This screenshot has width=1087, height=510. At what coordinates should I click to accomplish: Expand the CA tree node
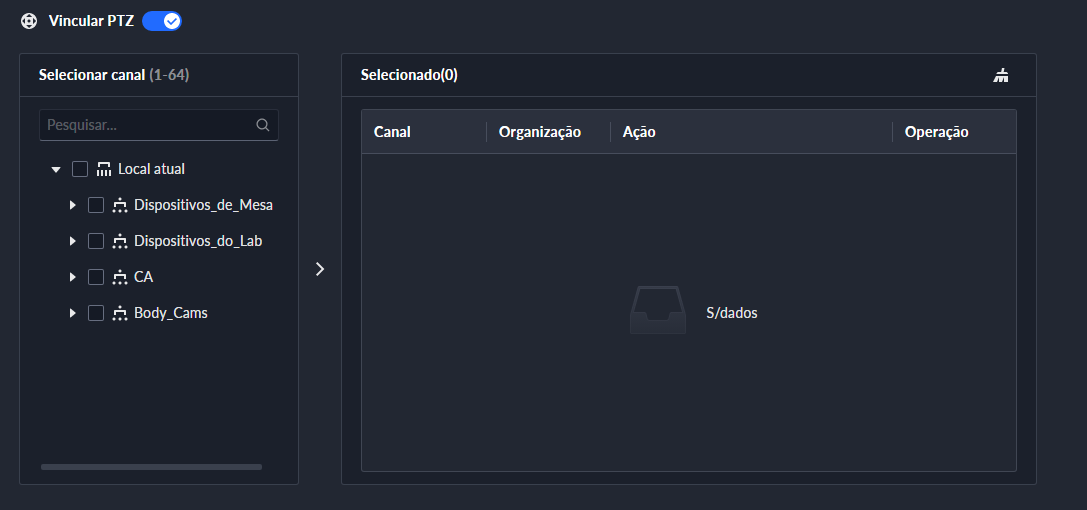72,277
